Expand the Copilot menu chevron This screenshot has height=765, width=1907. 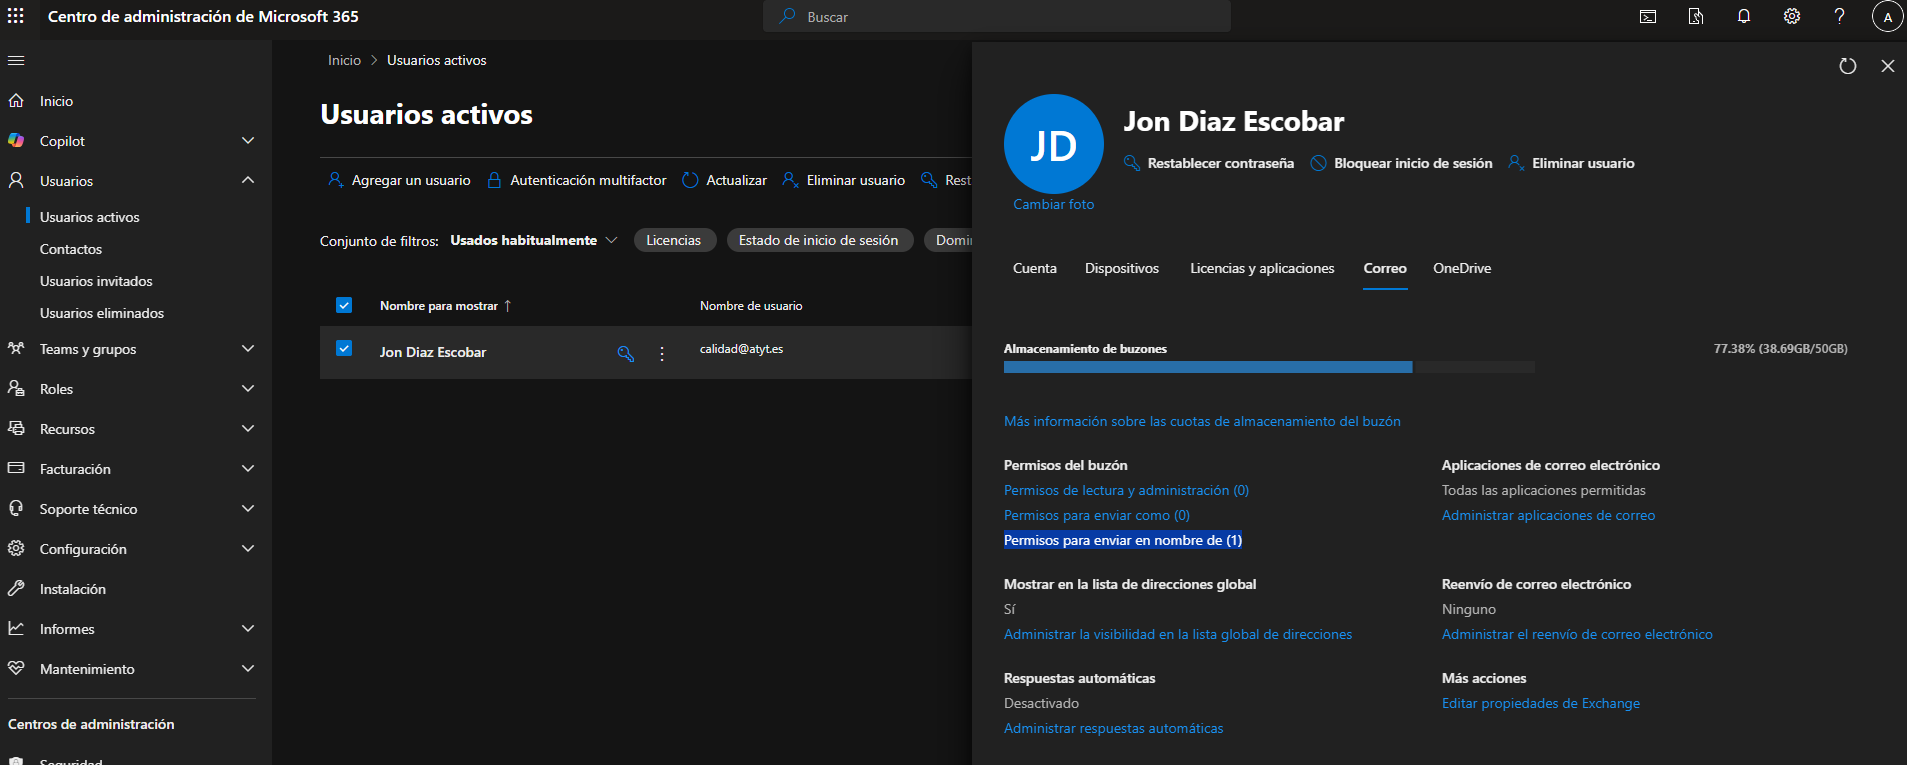248,141
